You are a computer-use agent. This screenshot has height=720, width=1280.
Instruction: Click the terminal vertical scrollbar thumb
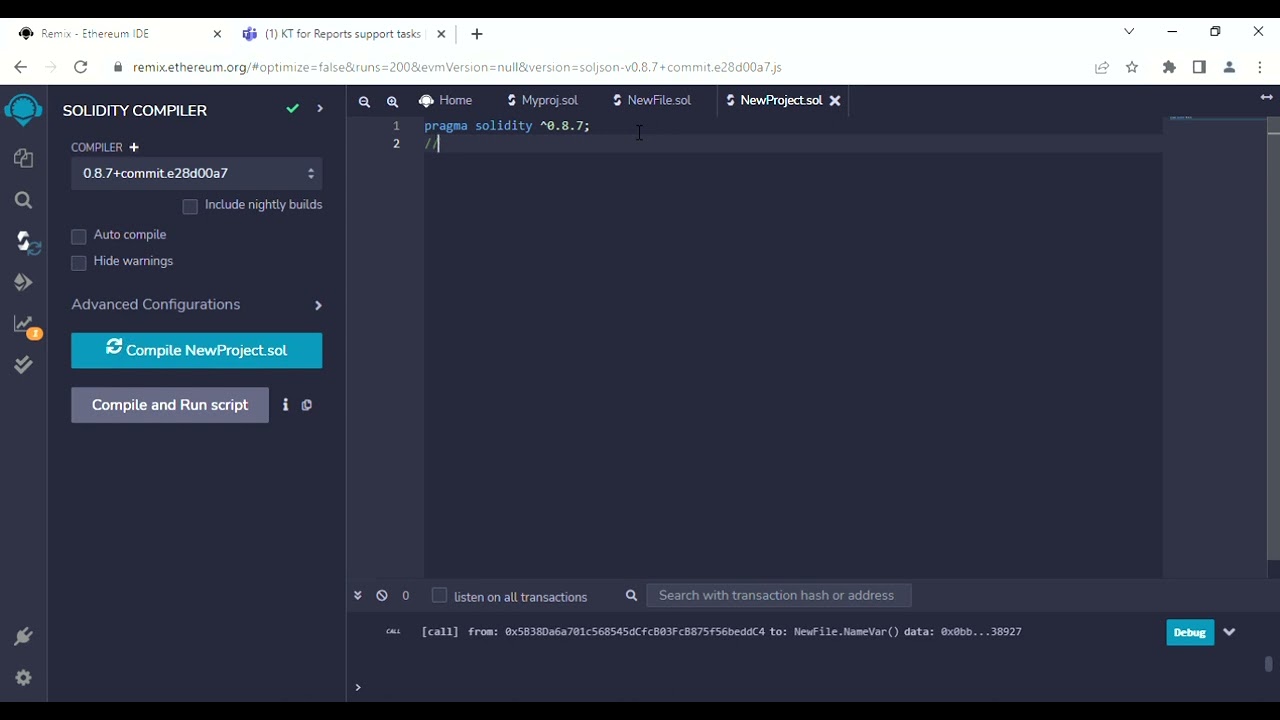(x=1268, y=664)
